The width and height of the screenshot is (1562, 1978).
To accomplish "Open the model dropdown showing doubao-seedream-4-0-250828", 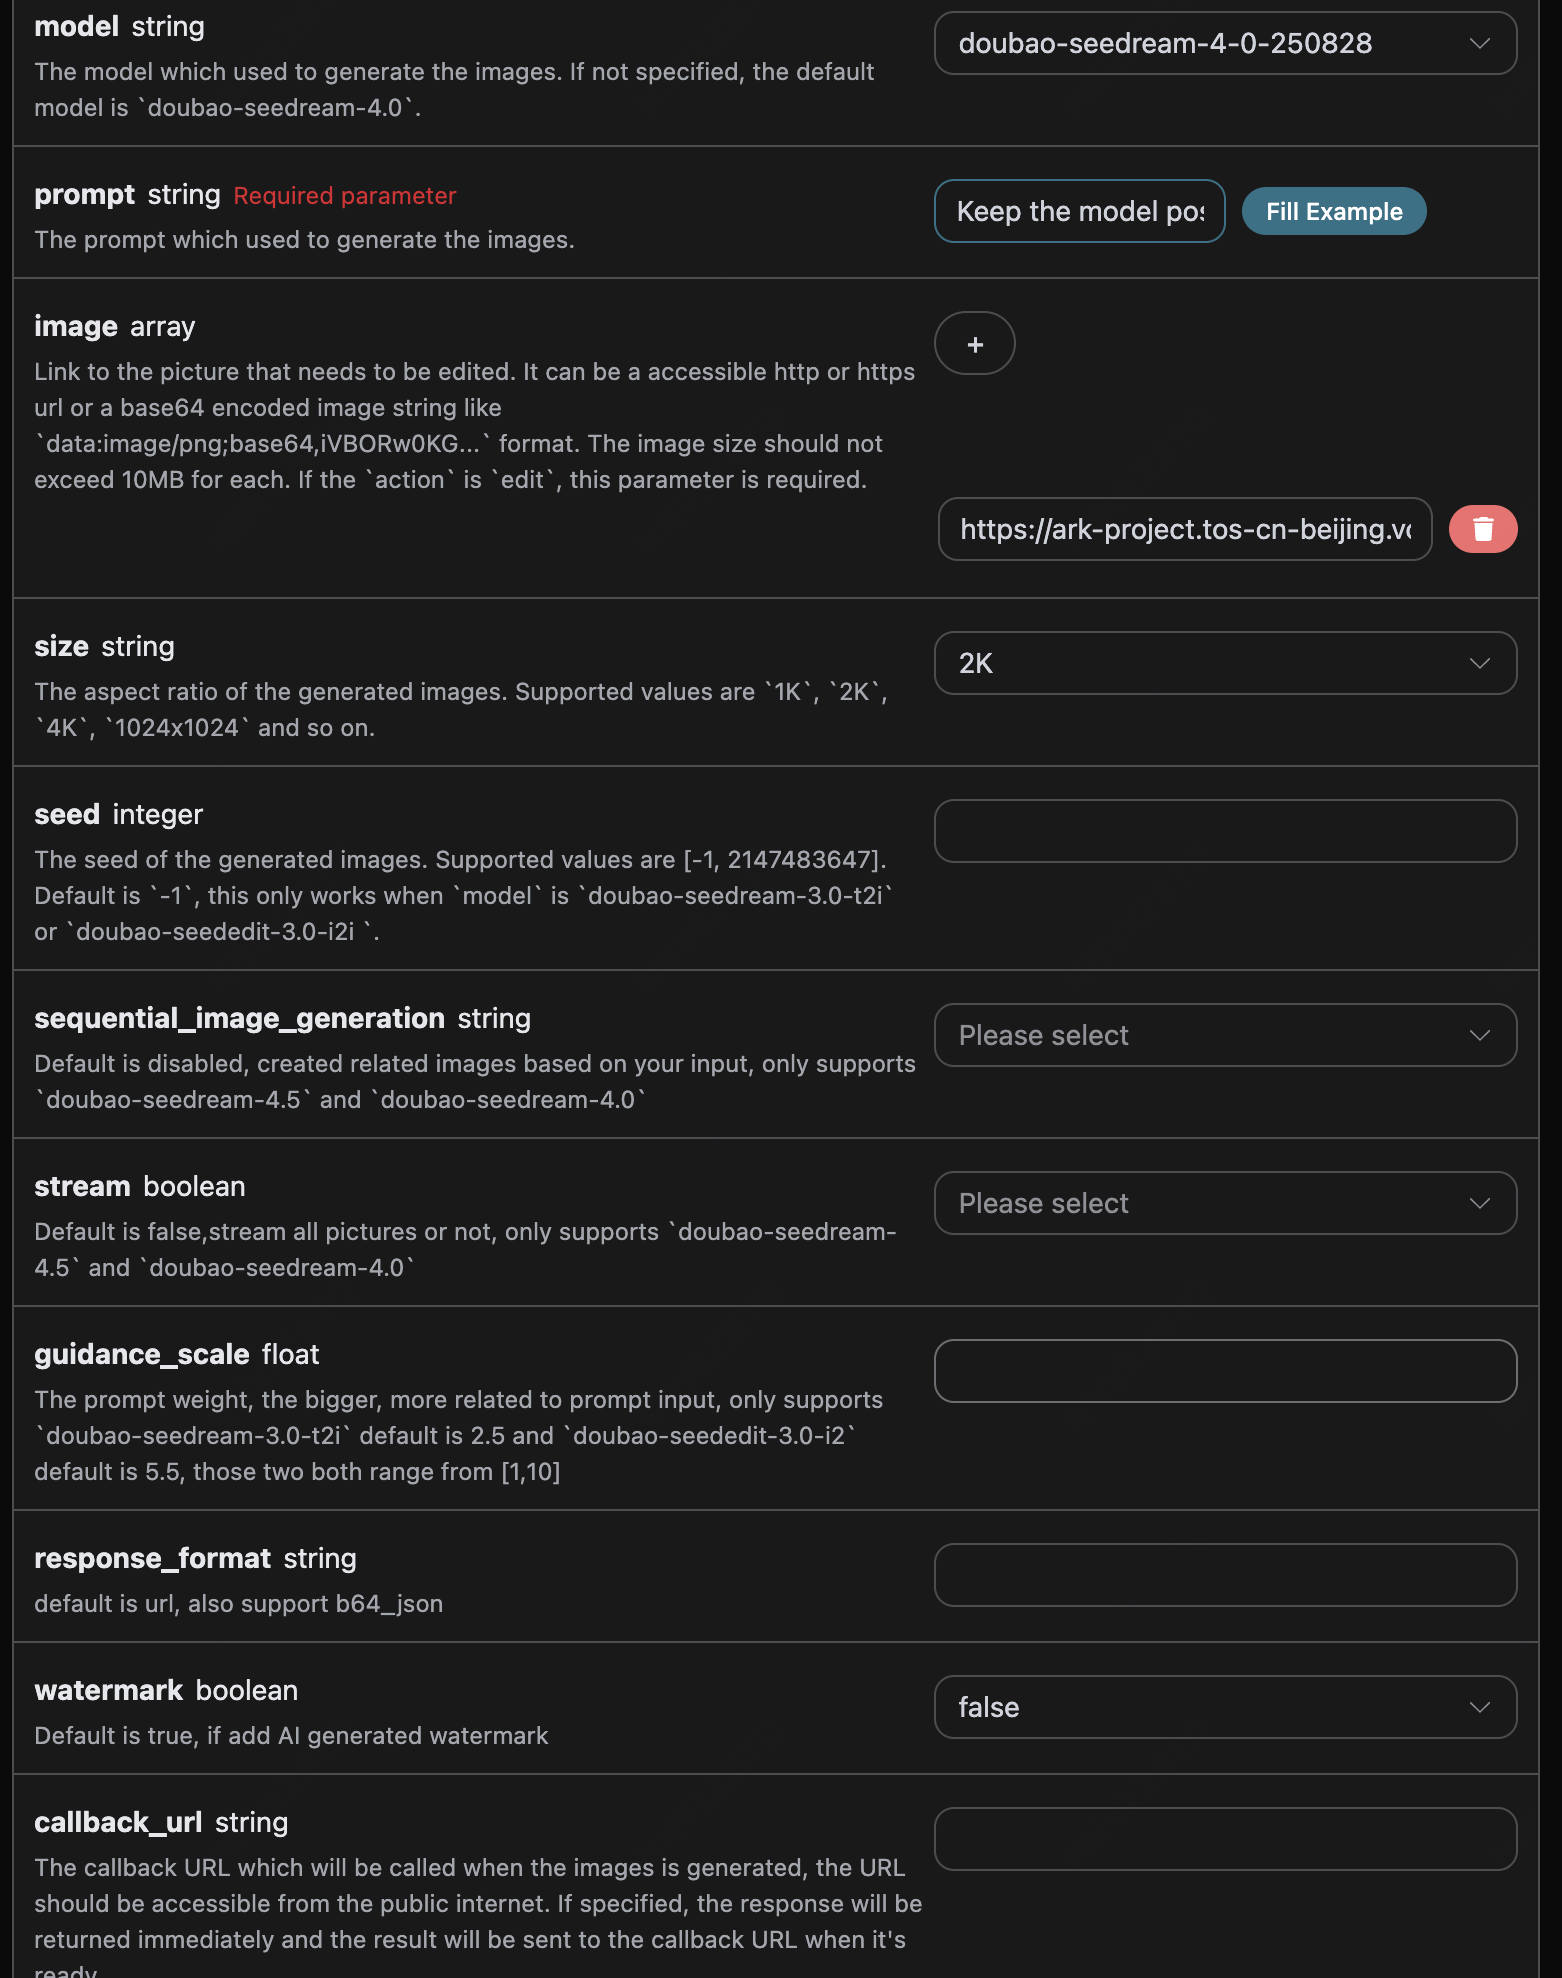I will [x=1200, y=44].
